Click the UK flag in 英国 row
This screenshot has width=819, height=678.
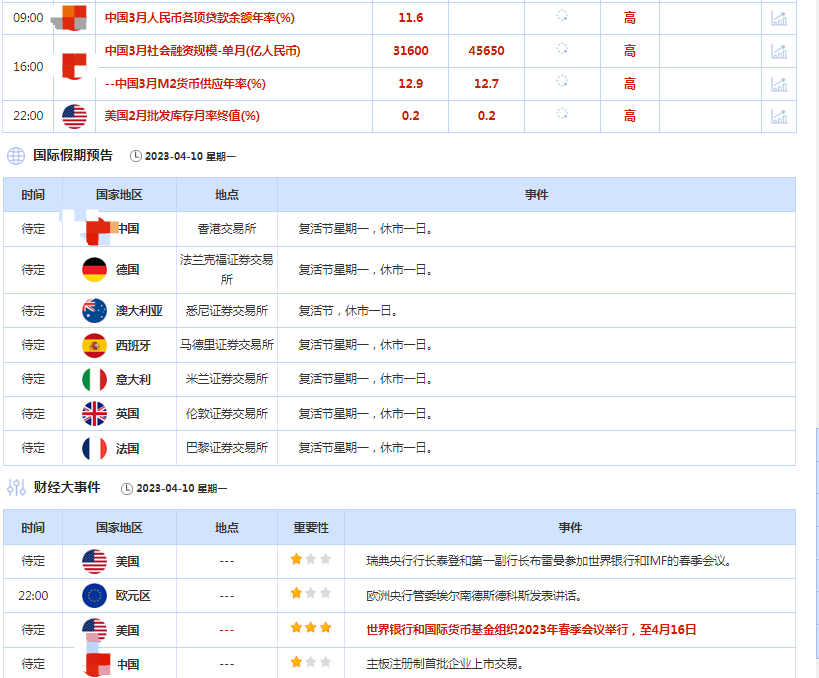pos(94,414)
